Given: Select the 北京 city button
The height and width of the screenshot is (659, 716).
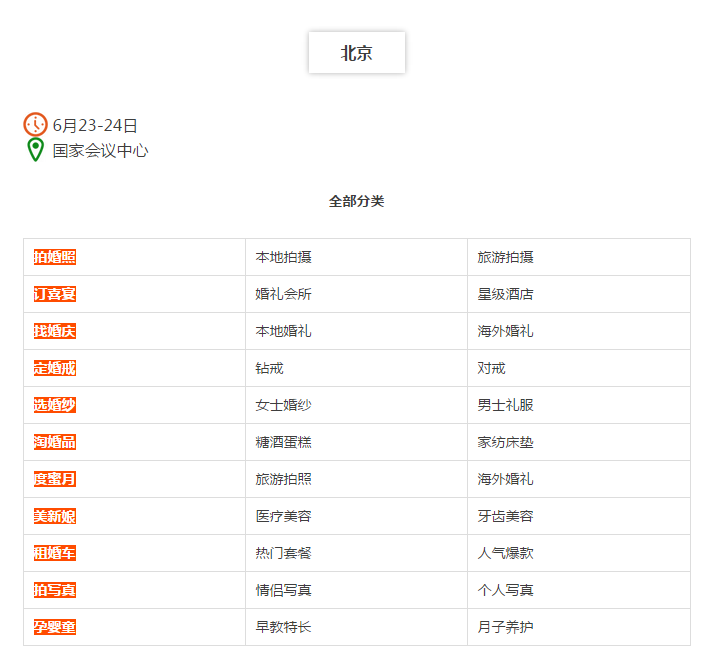Looking at the screenshot, I should click(357, 53).
